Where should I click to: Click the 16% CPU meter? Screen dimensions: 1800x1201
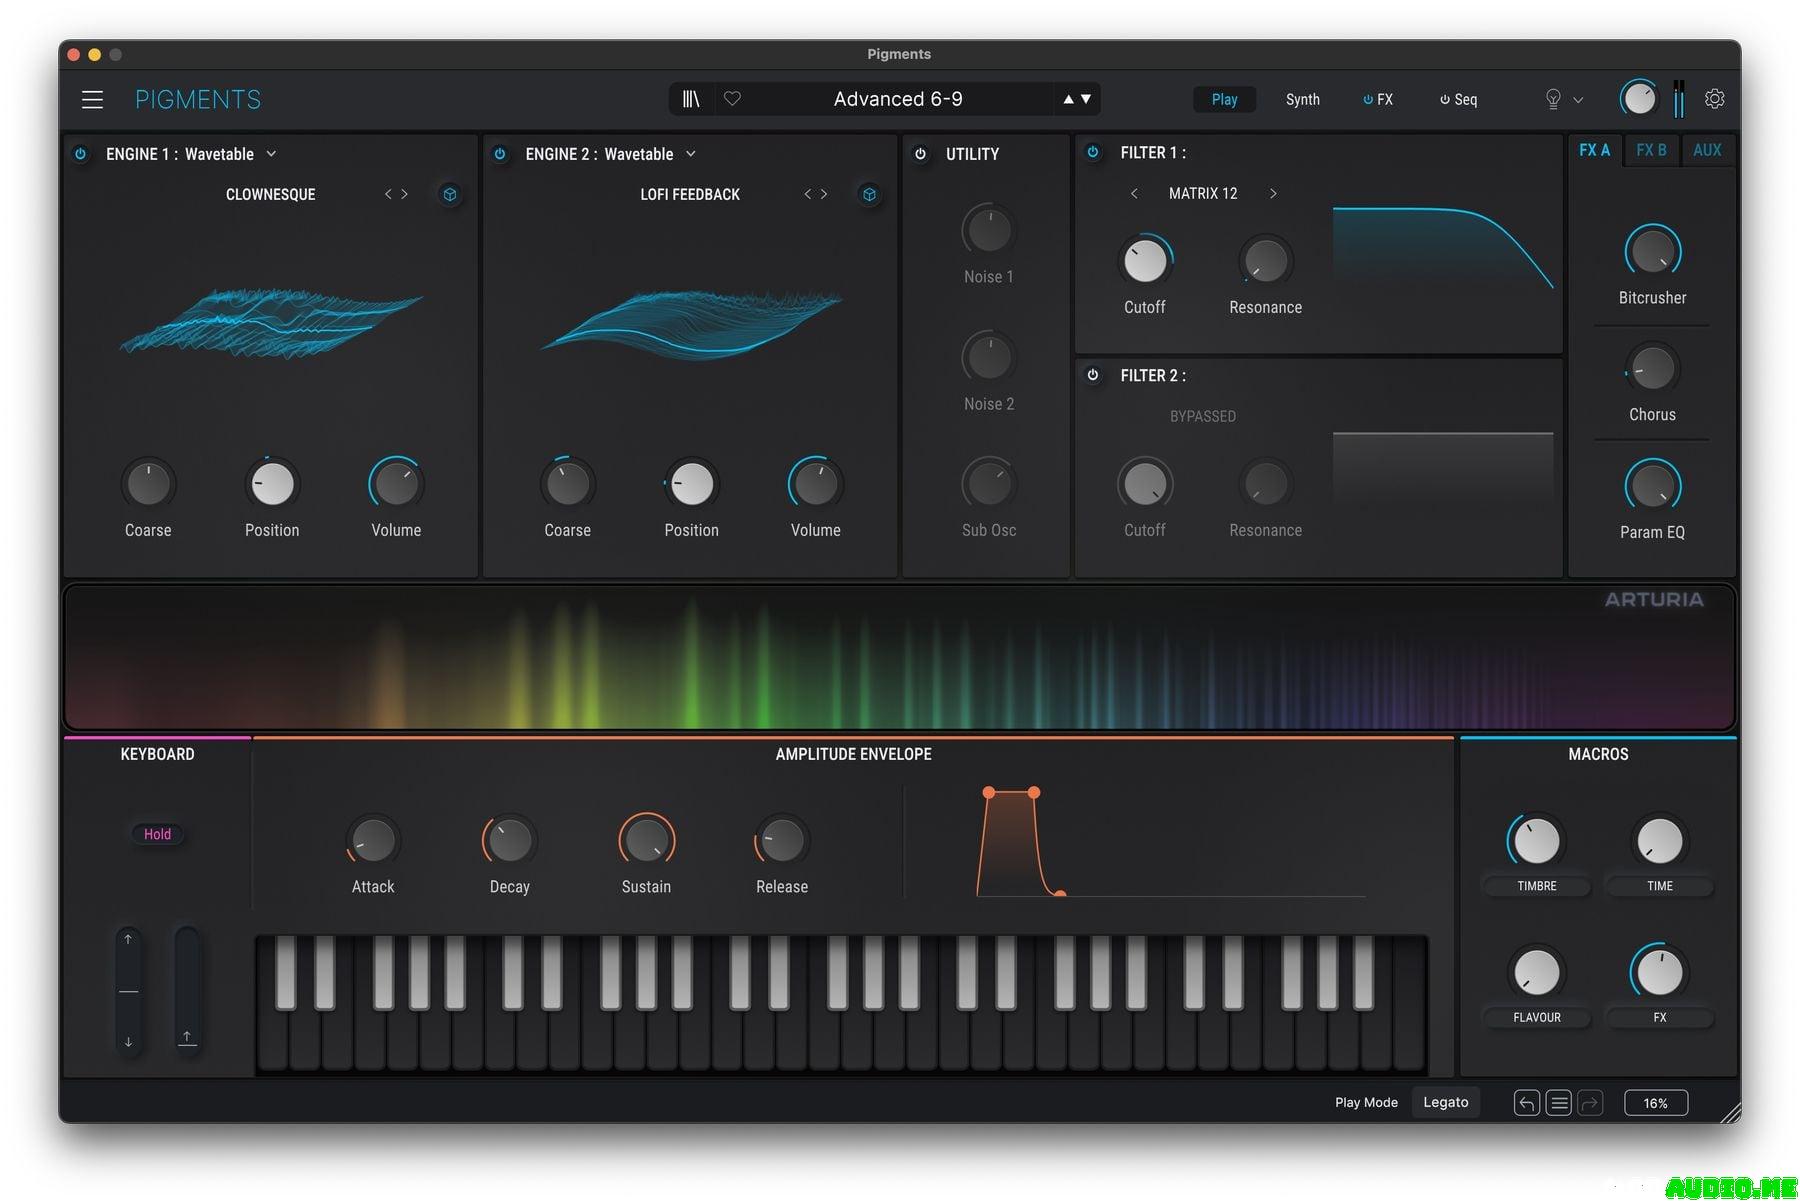click(x=1655, y=1103)
